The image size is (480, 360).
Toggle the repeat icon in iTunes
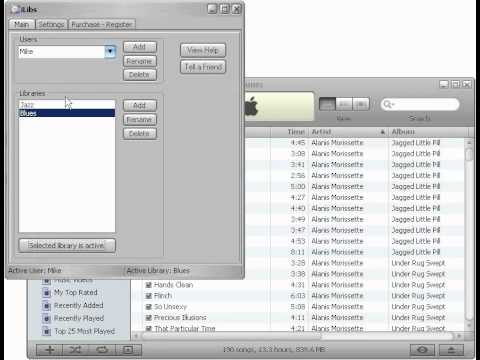(x=102, y=349)
